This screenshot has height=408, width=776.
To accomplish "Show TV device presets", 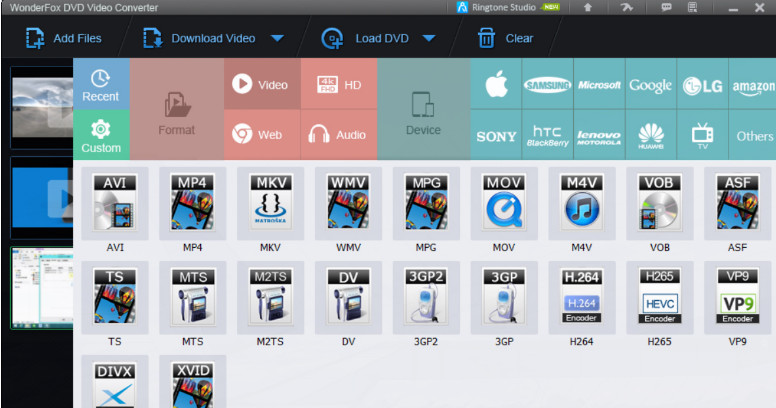I will pyautogui.click(x=702, y=135).
